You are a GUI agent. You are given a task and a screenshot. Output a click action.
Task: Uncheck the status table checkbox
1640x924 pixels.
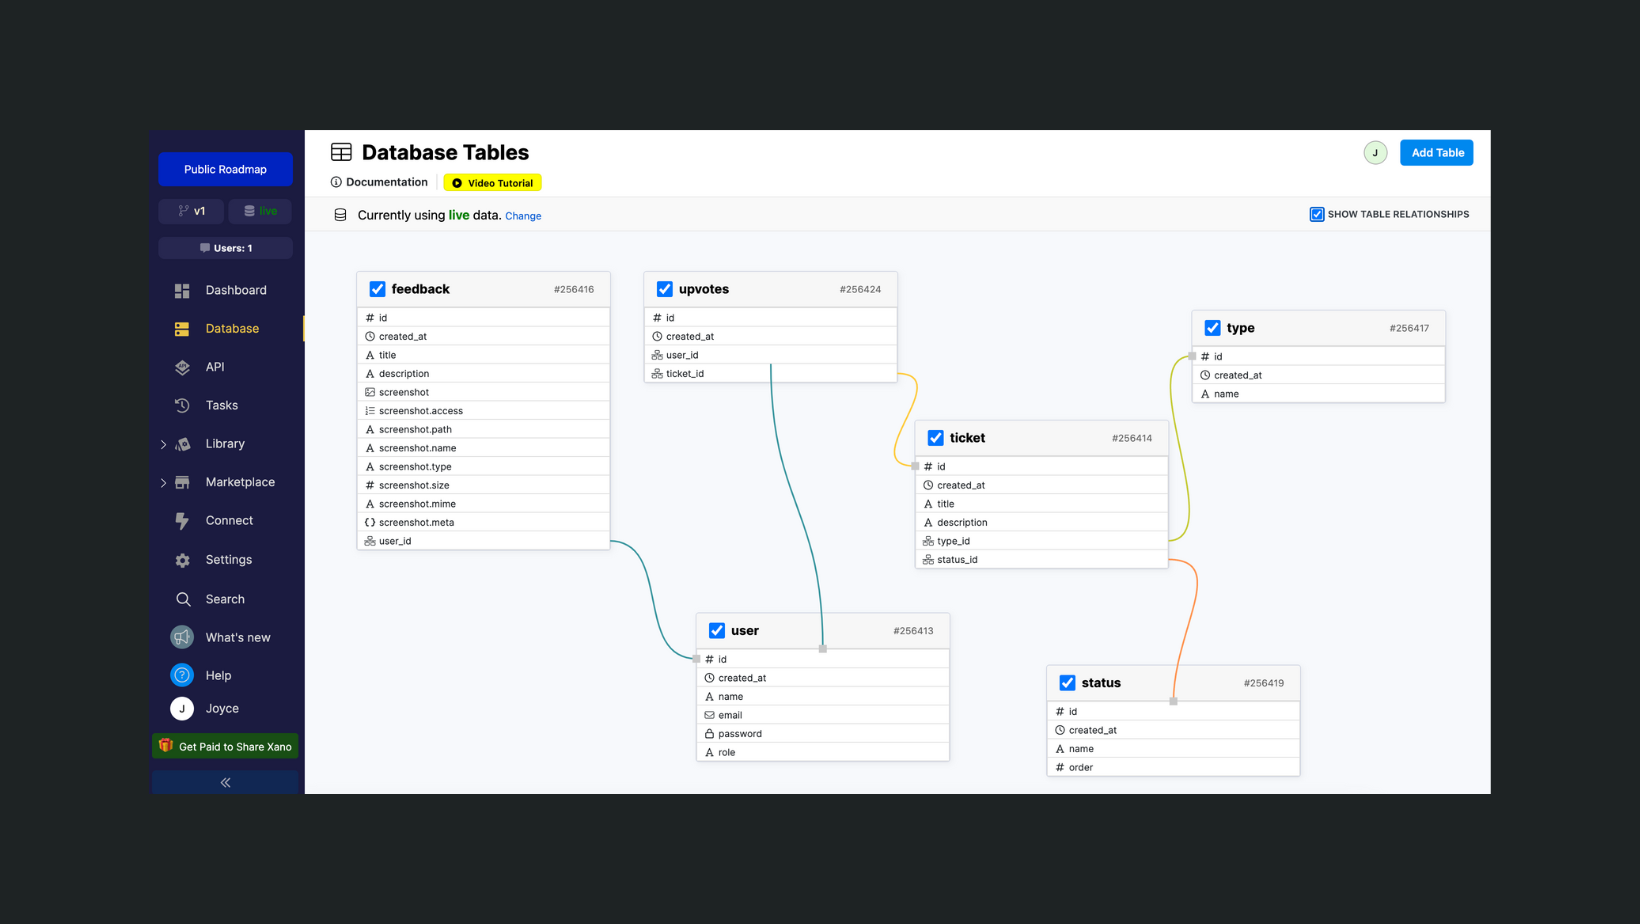pyautogui.click(x=1067, y=683)
